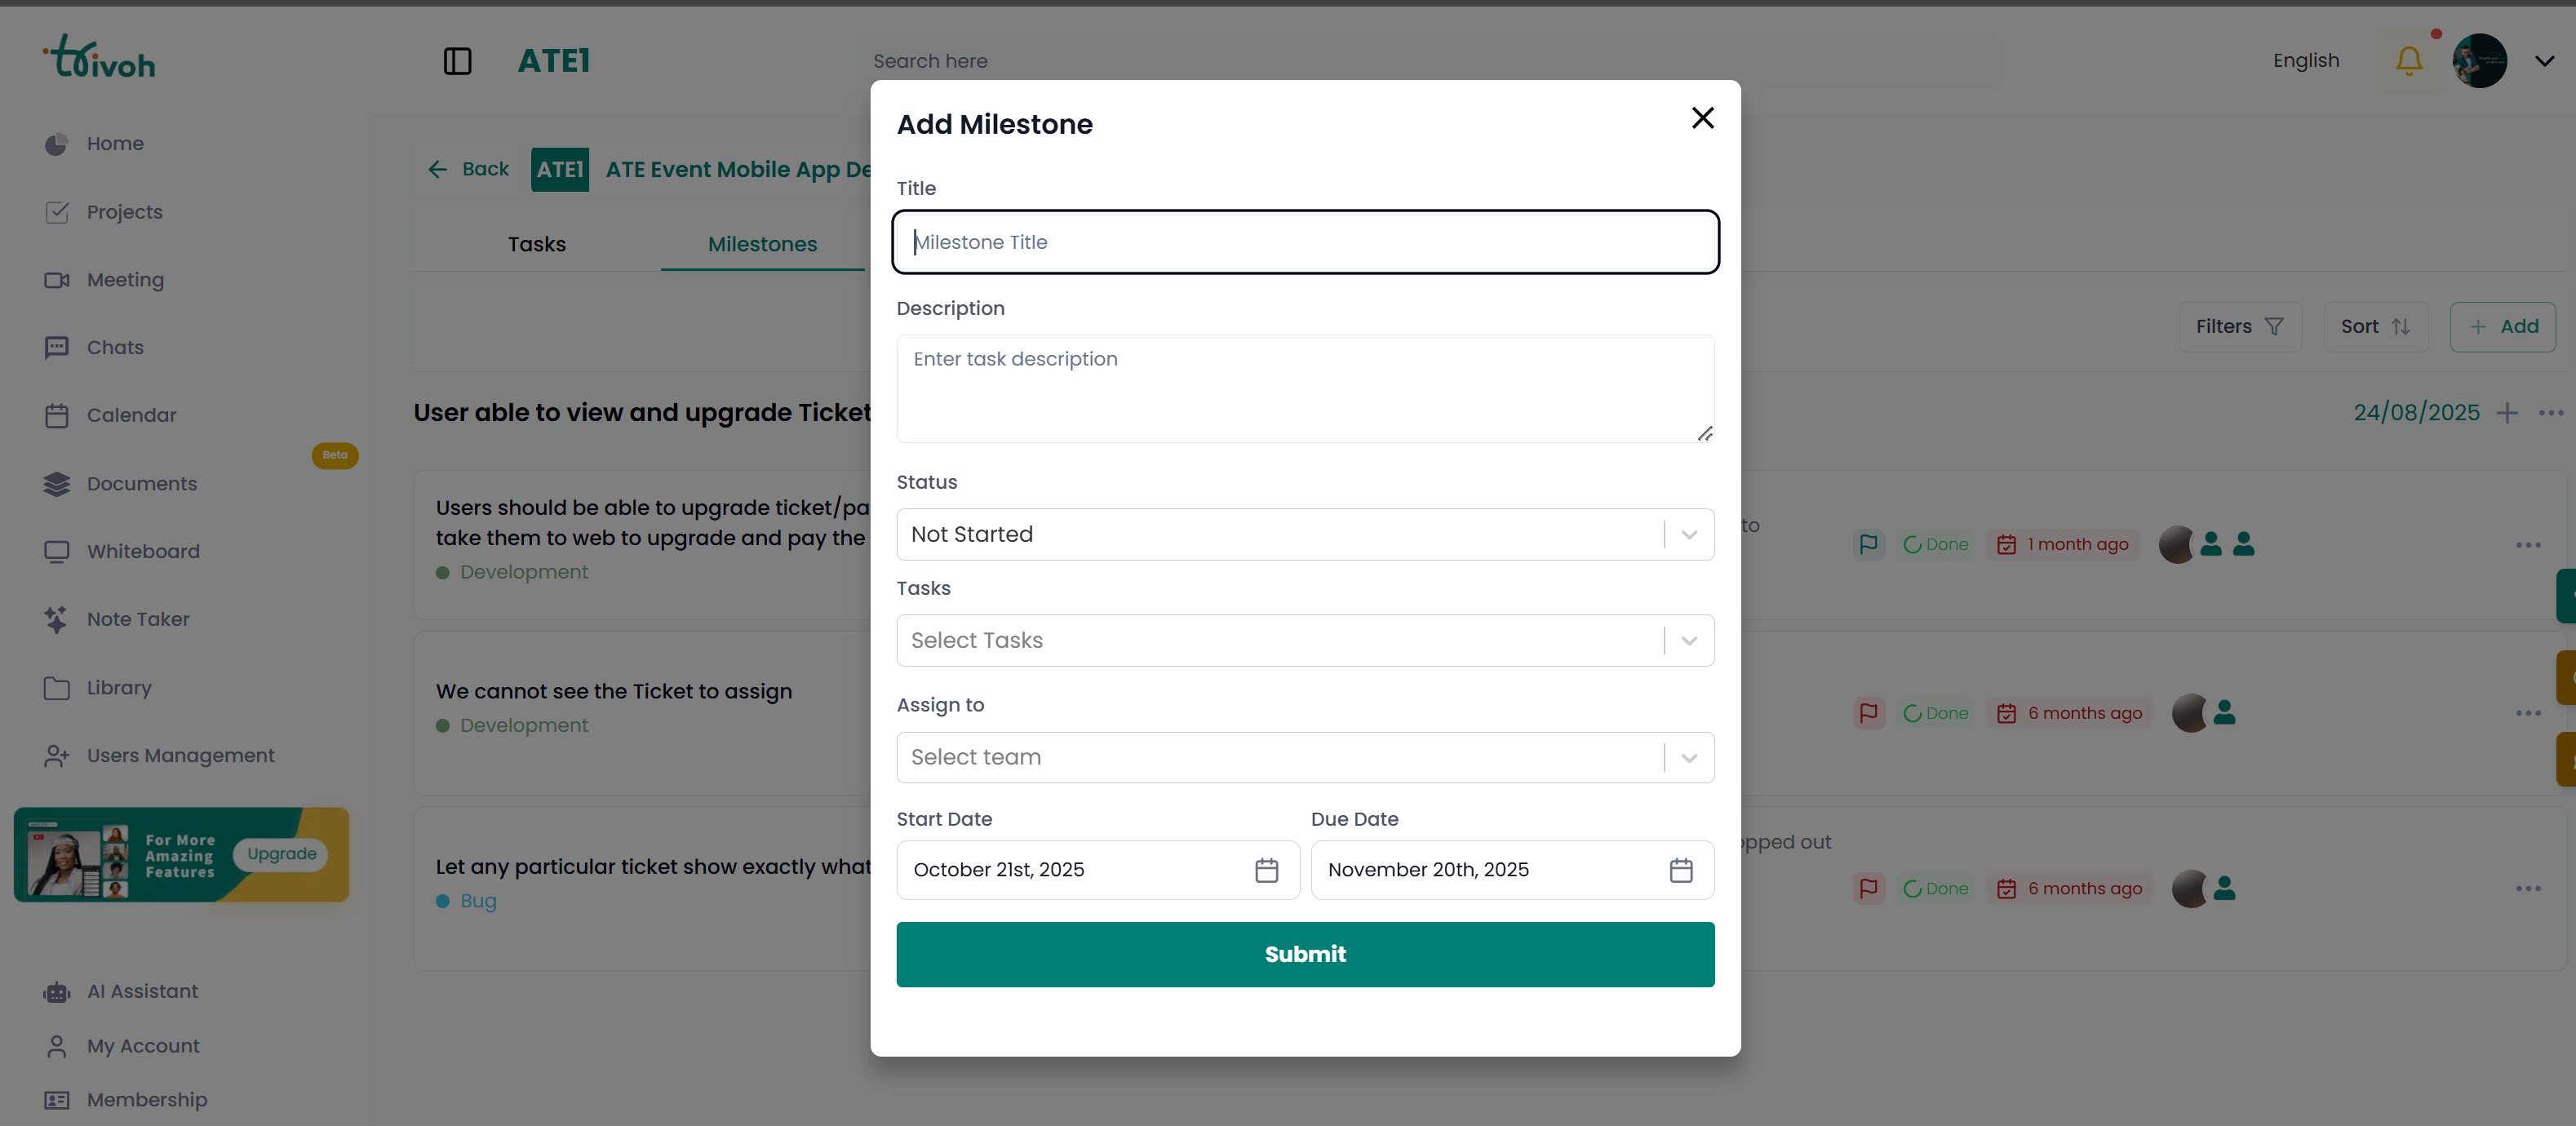Expand the Status dropdown showing Not Started
2576x1126 pixels.
pos(1689,534)
